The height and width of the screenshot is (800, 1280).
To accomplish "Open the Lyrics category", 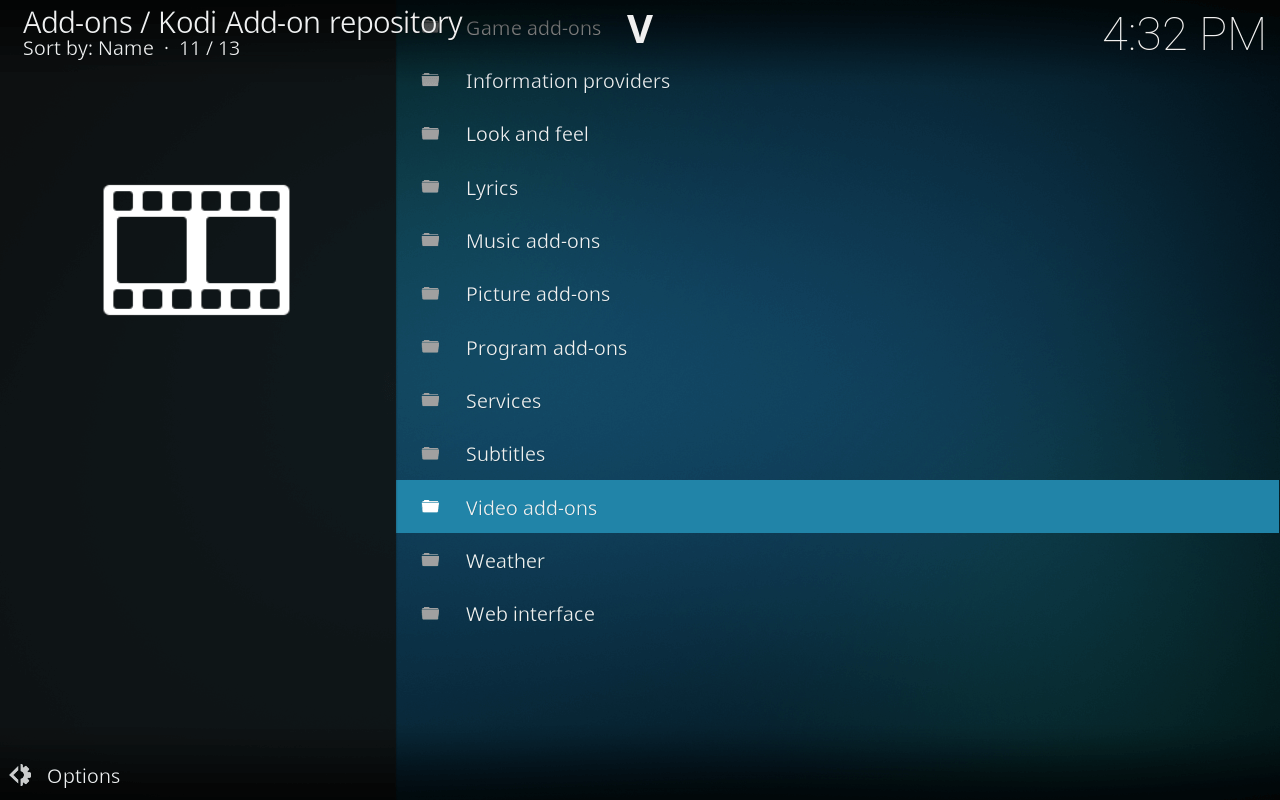I will pyautogui.click(x=838, y=187).
